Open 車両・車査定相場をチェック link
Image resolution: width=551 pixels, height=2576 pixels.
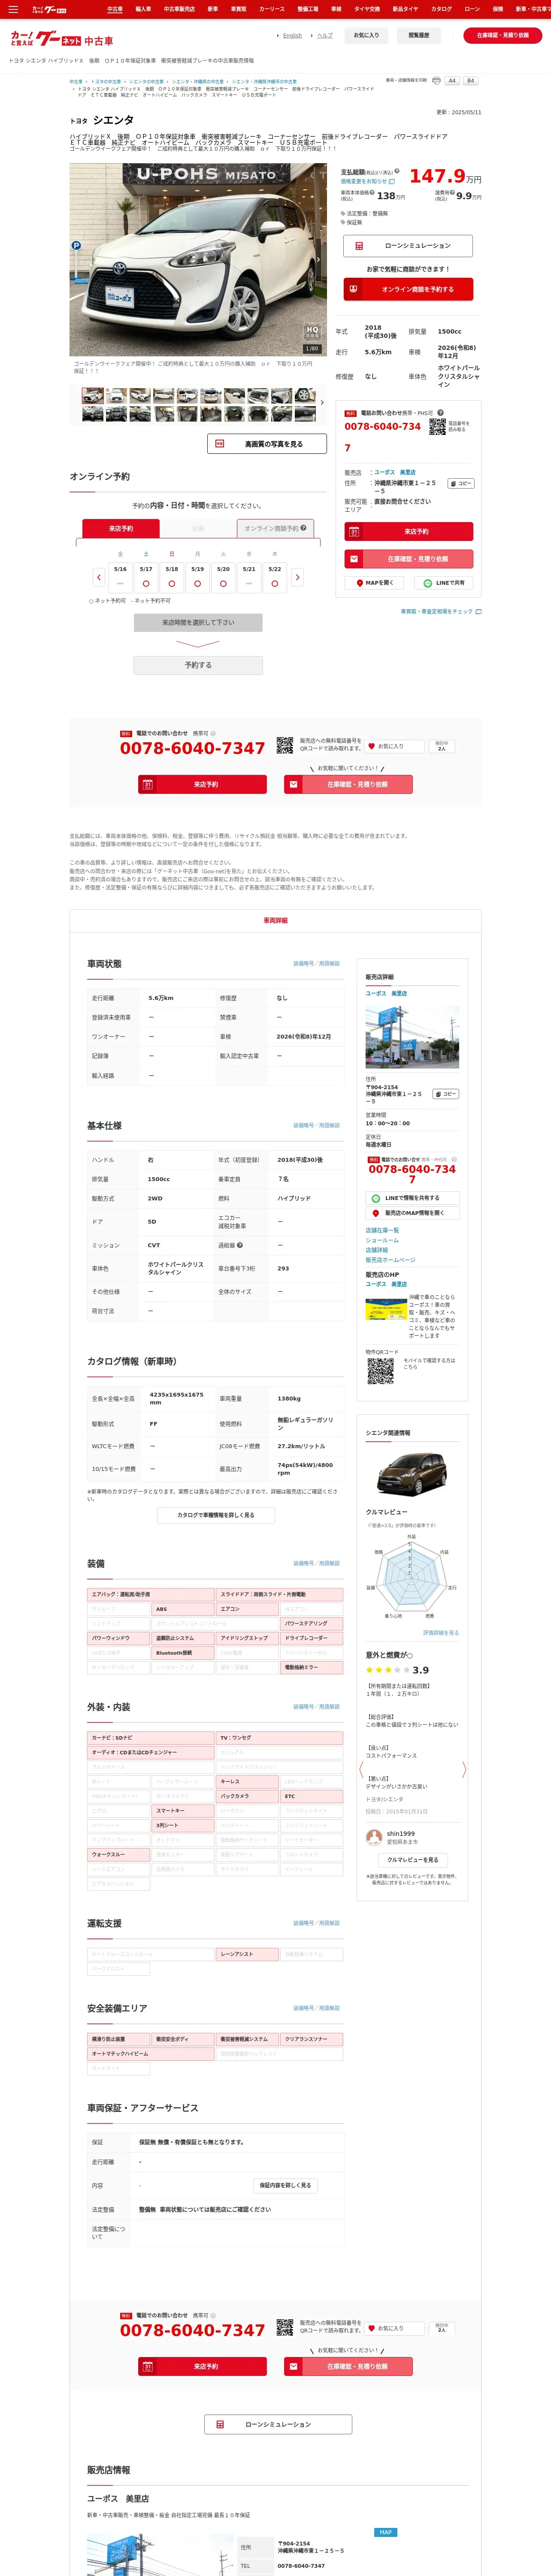point(441,611)
